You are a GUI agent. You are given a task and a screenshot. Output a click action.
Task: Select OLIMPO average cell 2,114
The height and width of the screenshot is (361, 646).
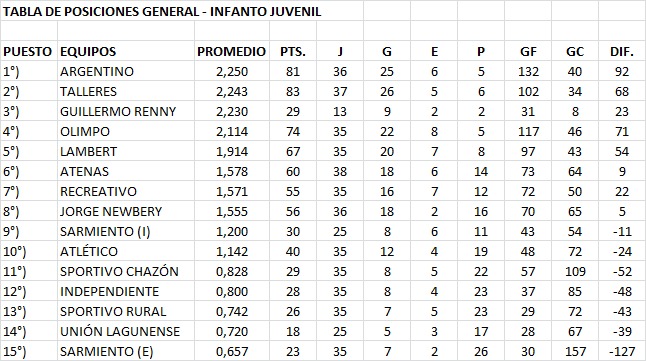(x=232, y=131)
